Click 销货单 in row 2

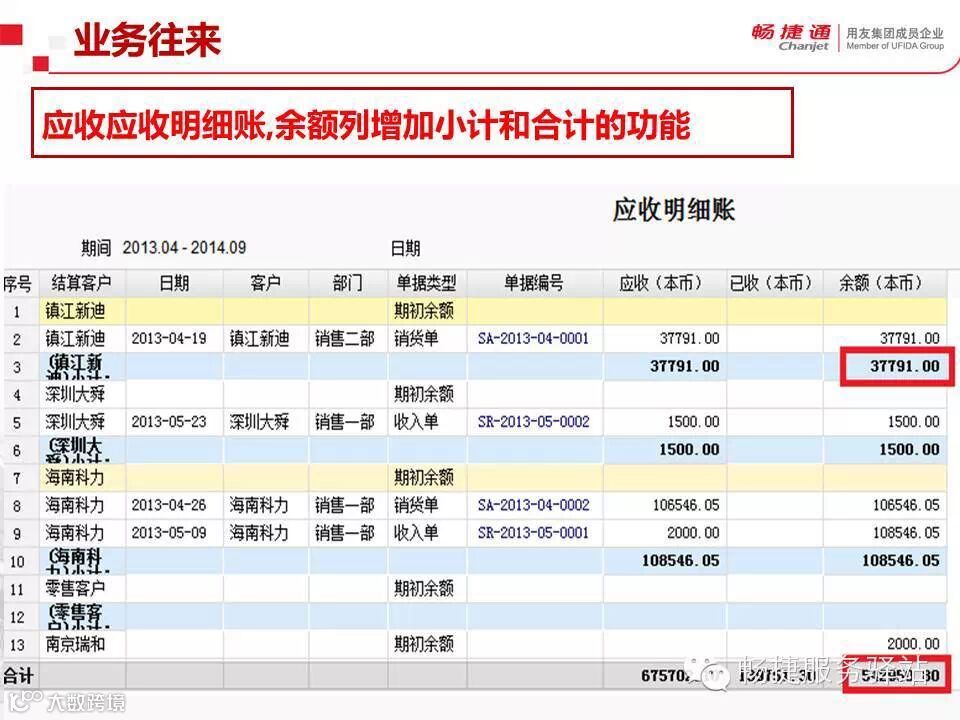point(416,339)
